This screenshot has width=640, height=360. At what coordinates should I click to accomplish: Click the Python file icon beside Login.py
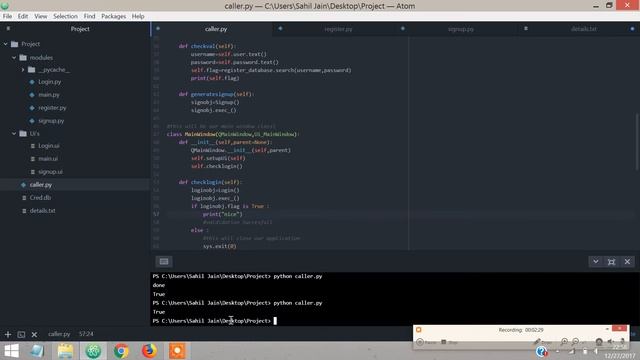tap(32, 82)
